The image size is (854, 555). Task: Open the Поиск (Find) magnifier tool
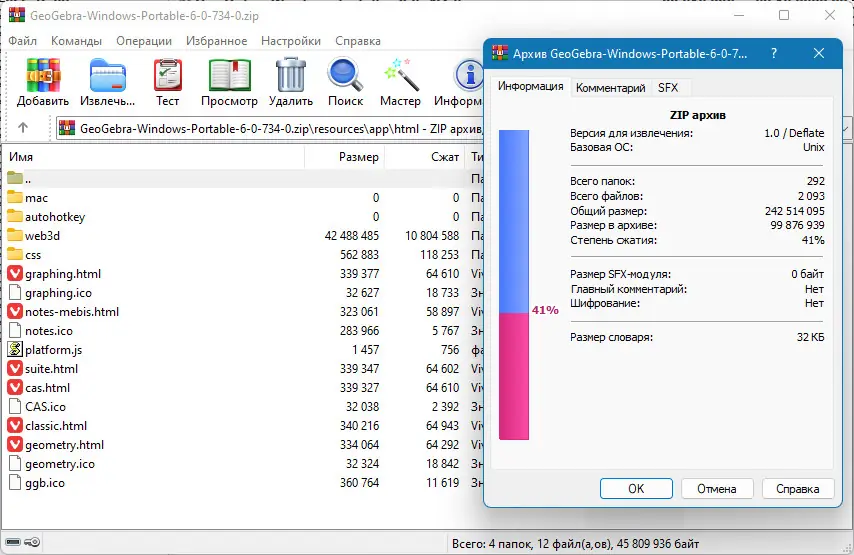point(345,75)
